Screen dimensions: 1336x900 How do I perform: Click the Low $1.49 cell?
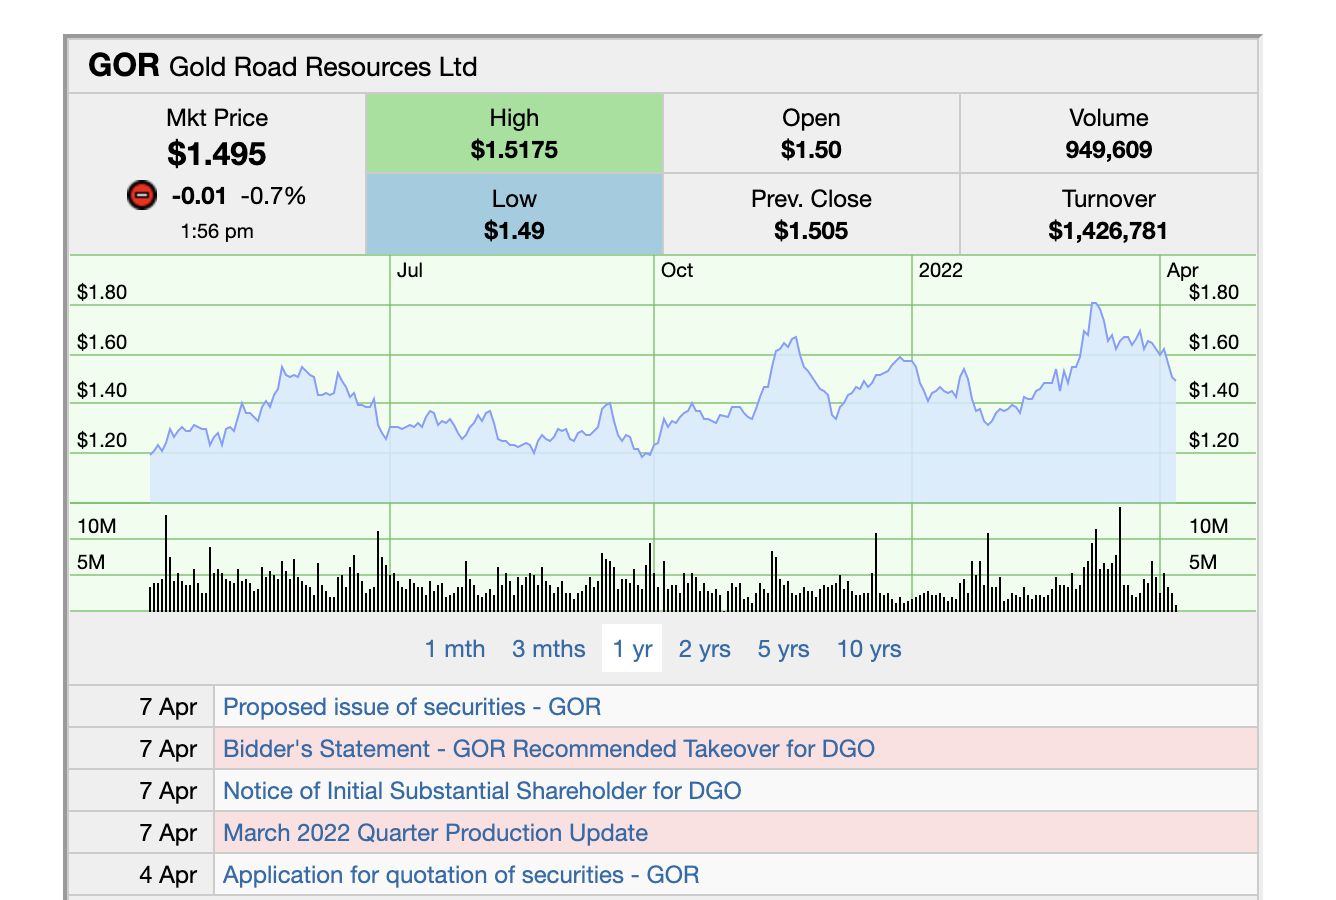click(514, 214)
